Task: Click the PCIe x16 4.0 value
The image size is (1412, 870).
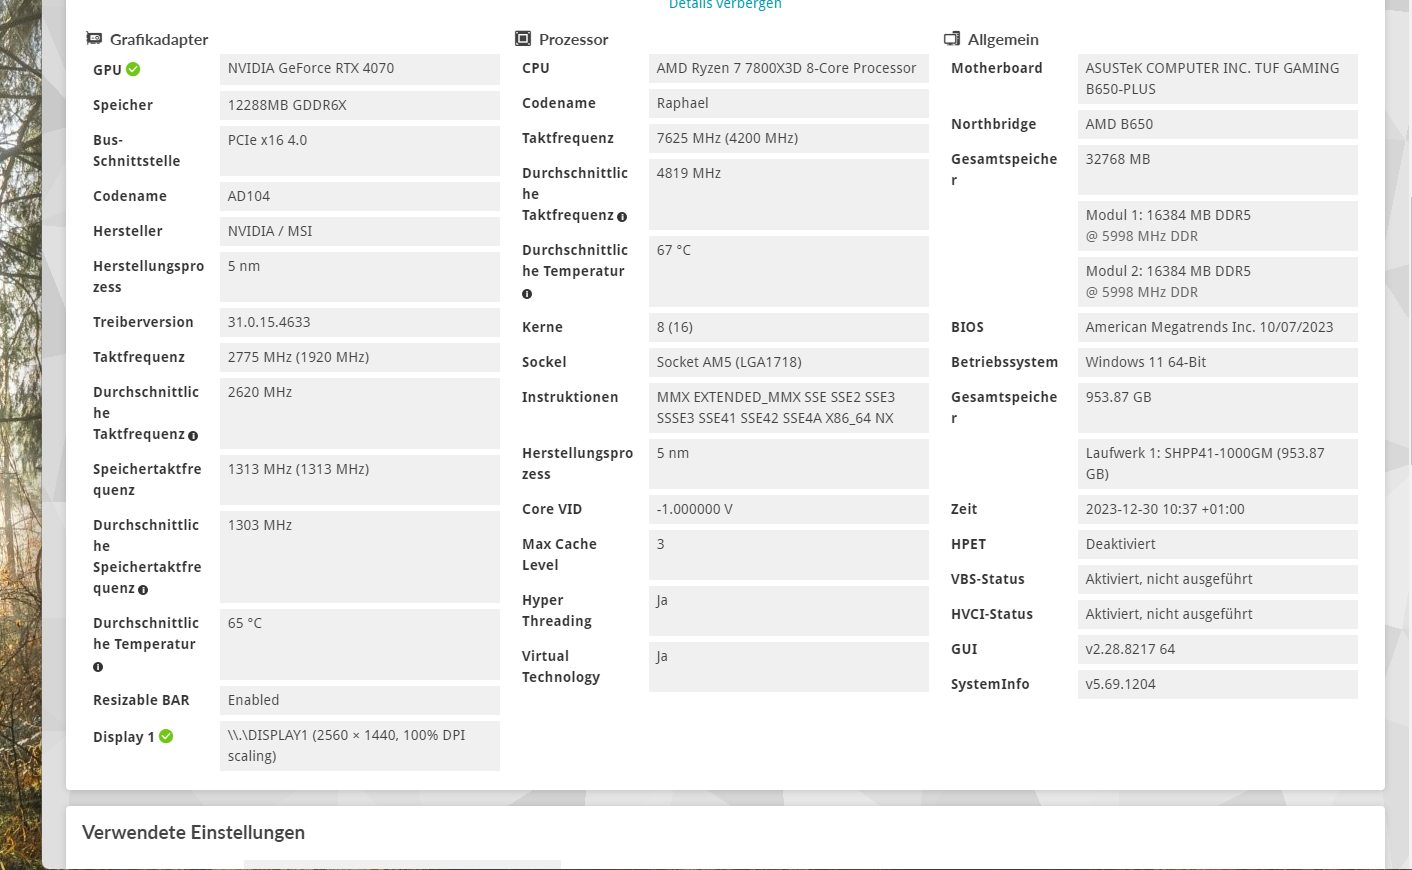Action: click(x=360, y=151)
